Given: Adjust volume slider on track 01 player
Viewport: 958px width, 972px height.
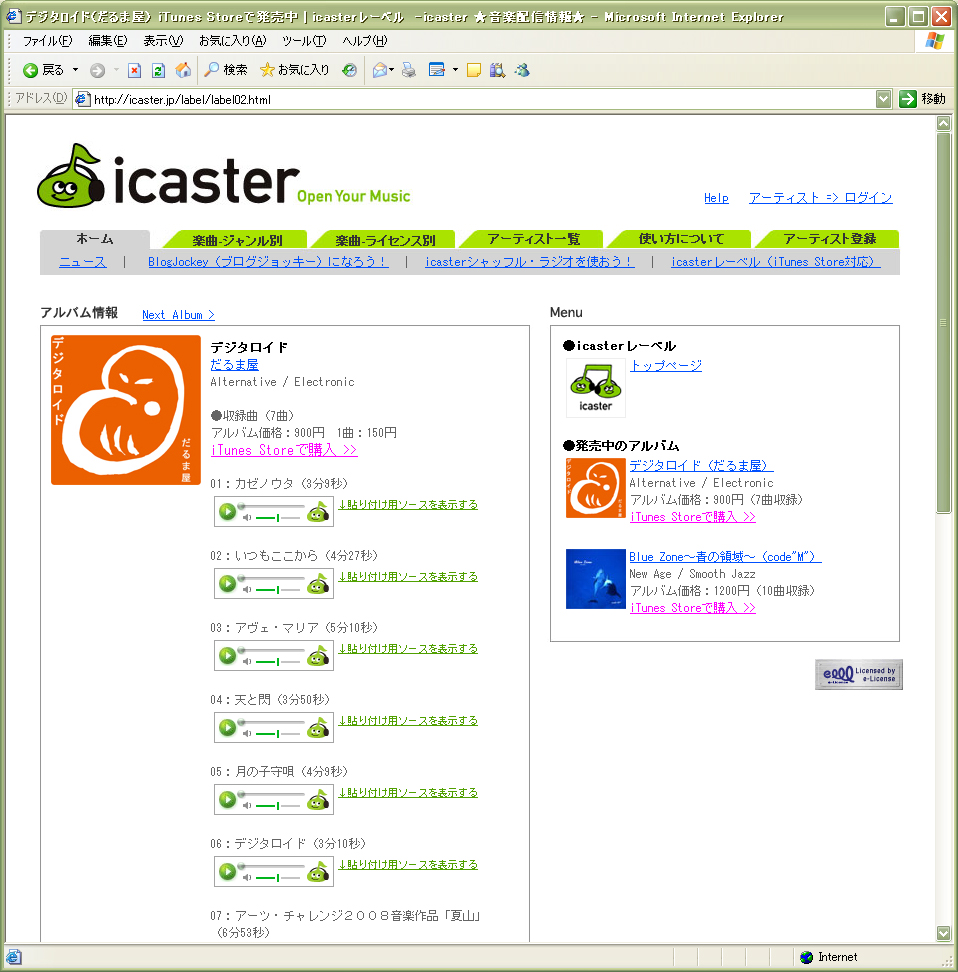Looking at the screenshot, I should (x=277, y=518).
